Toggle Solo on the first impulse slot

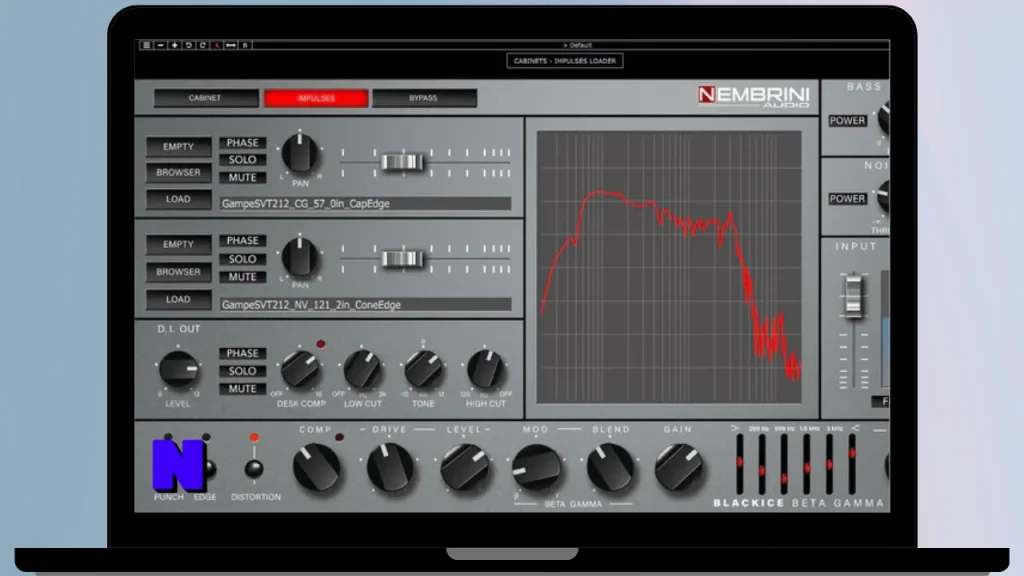(x=242, y=159)
